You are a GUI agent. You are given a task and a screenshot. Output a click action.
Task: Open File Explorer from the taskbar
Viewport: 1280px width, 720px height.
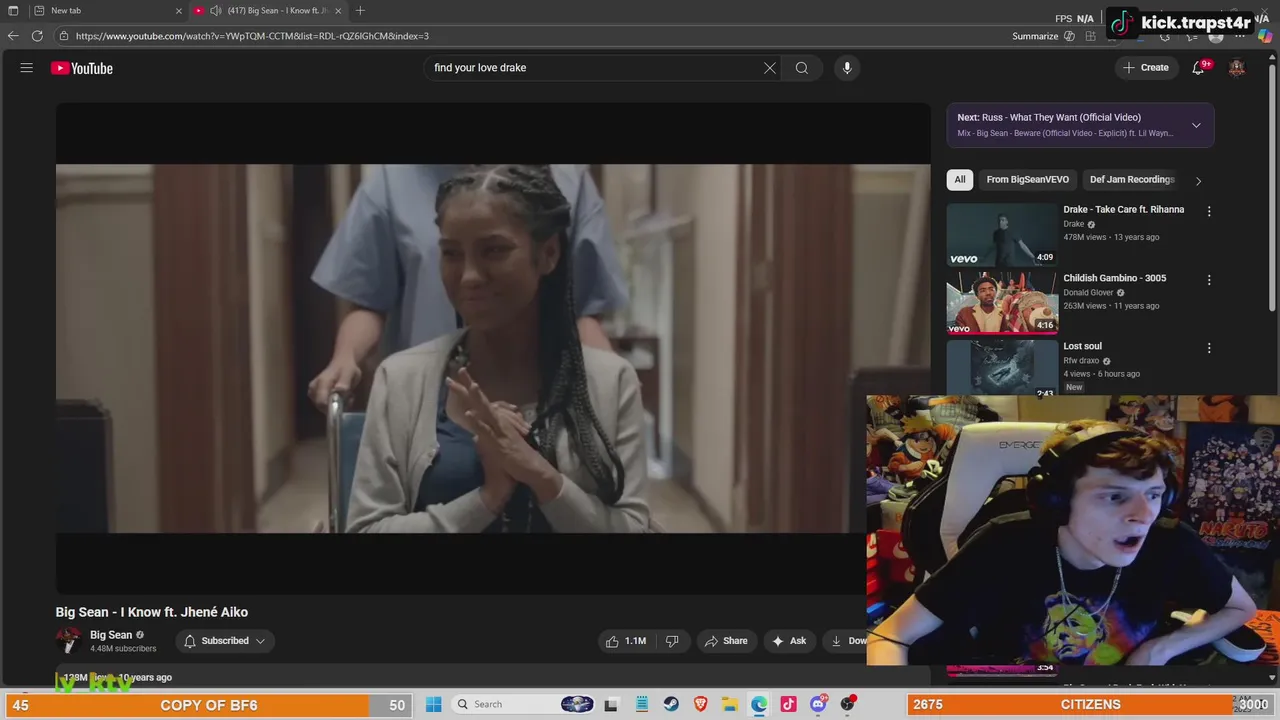pyautogui.click(x=730, y=704)
